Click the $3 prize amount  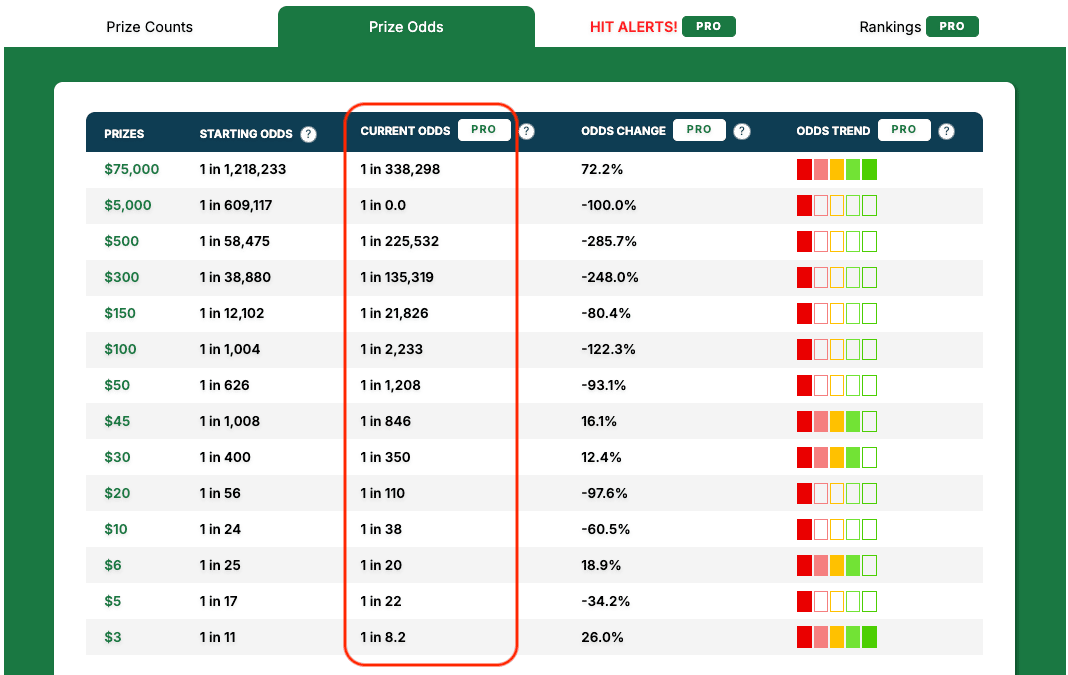click(x=112, y=637)
